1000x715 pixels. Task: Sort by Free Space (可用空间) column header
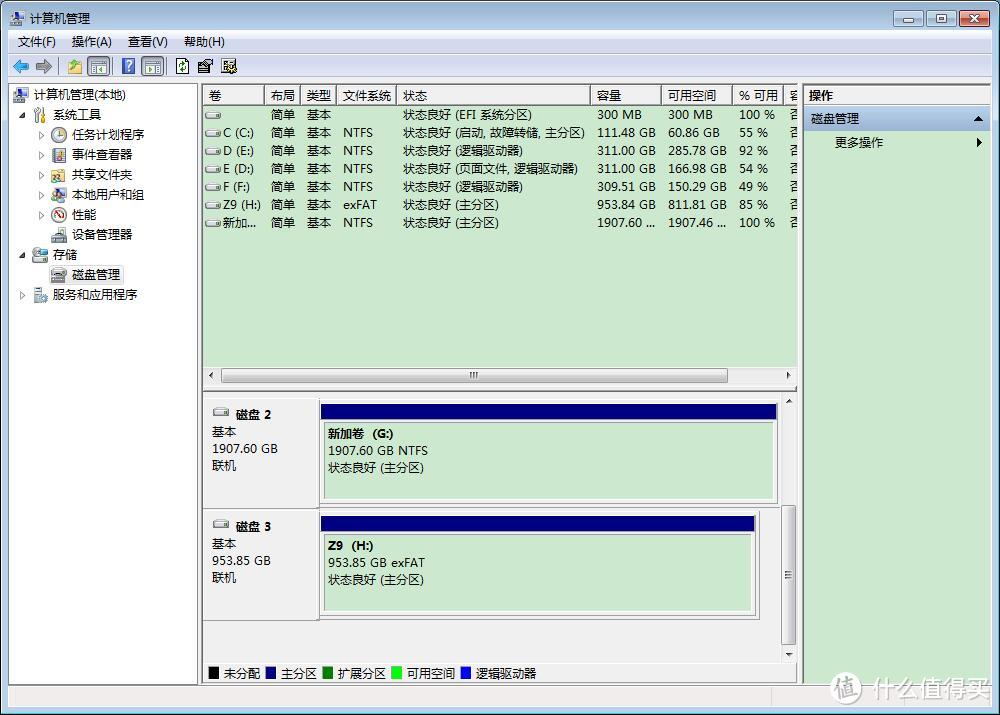tap(696, 96)
